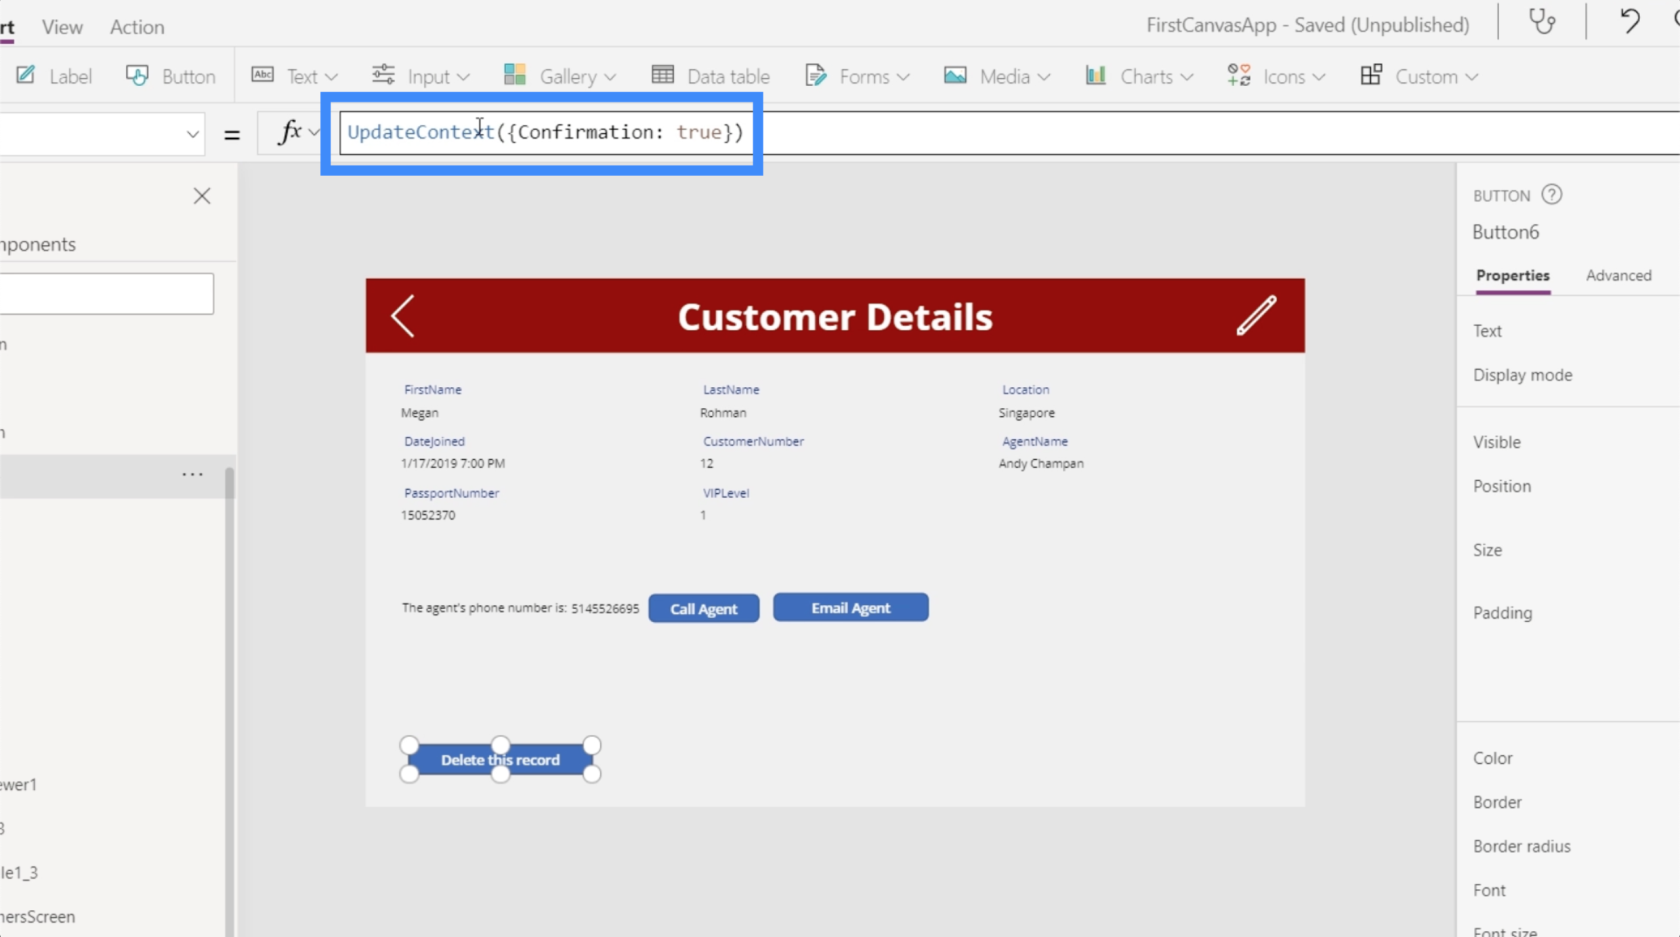Click the Padding property label
This screenshot has height=937, width=1680.
click(x=1502, y=613)
